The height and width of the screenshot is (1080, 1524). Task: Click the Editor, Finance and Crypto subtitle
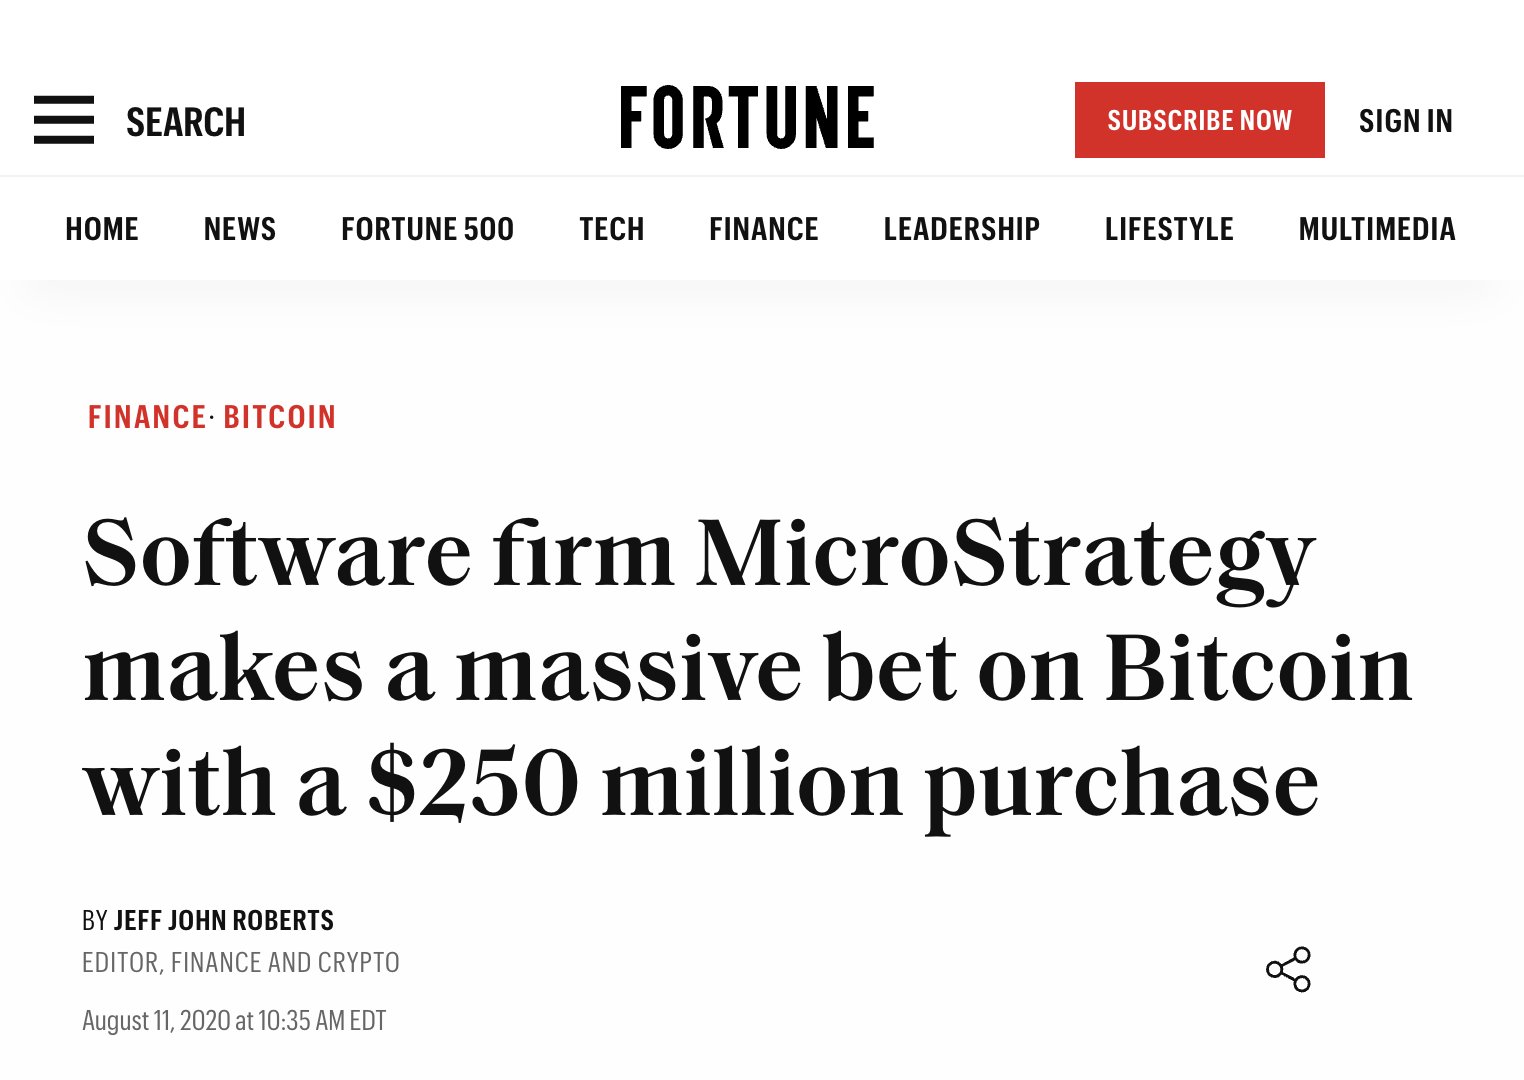tap(241, 963)
